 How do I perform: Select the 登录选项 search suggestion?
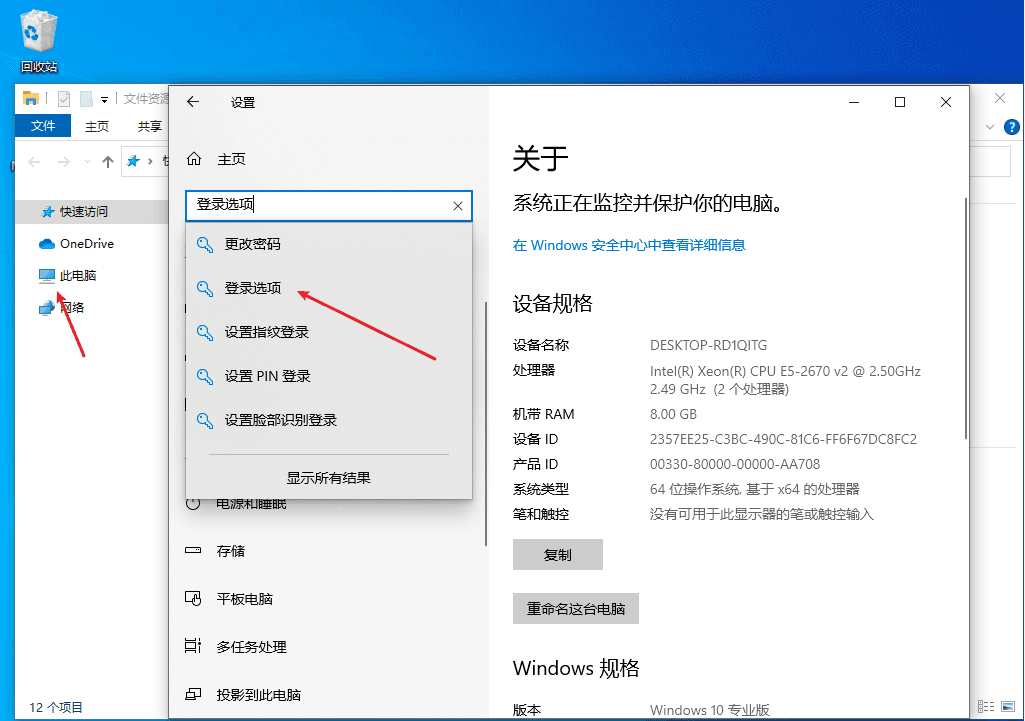click(x=329, y=288)
